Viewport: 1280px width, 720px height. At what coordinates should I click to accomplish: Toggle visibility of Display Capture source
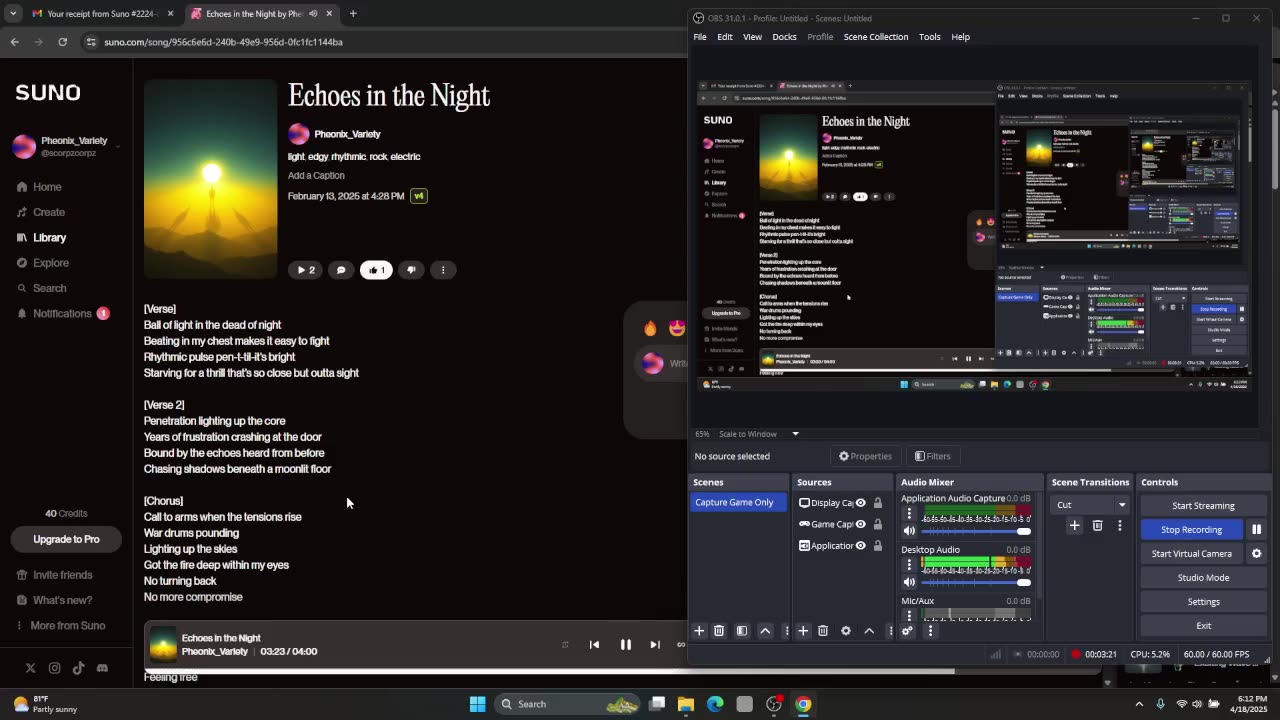click(x=860, y=503)
